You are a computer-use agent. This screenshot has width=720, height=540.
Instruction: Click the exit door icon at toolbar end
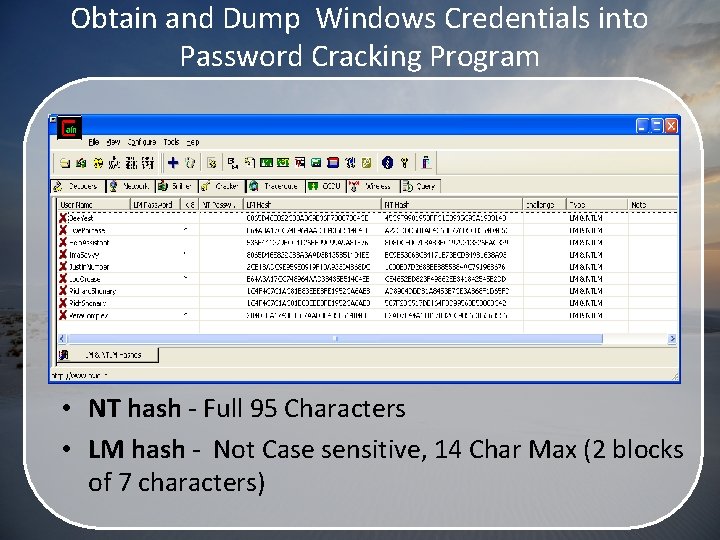click(426, 163)
